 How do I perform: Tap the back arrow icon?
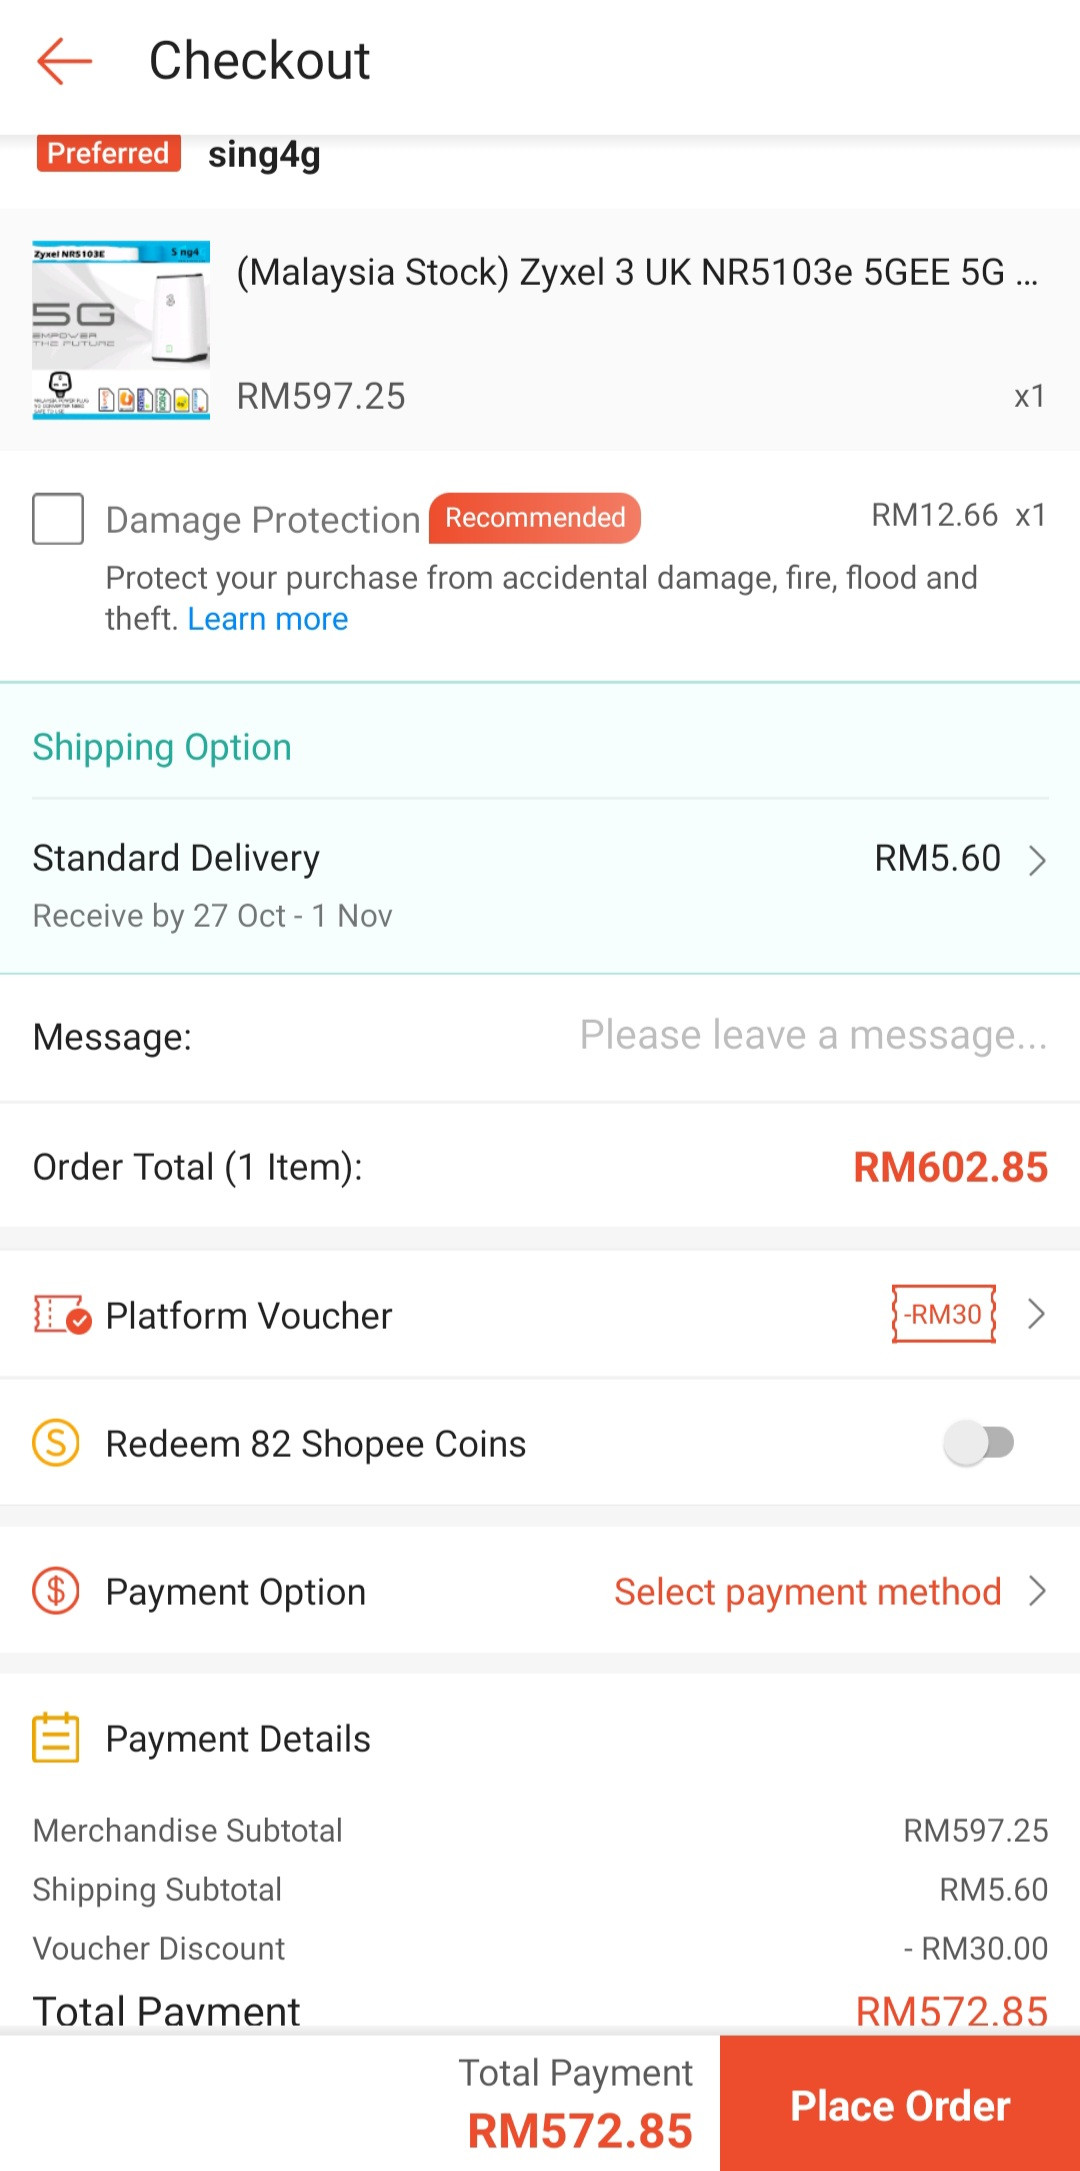[64, 61]
